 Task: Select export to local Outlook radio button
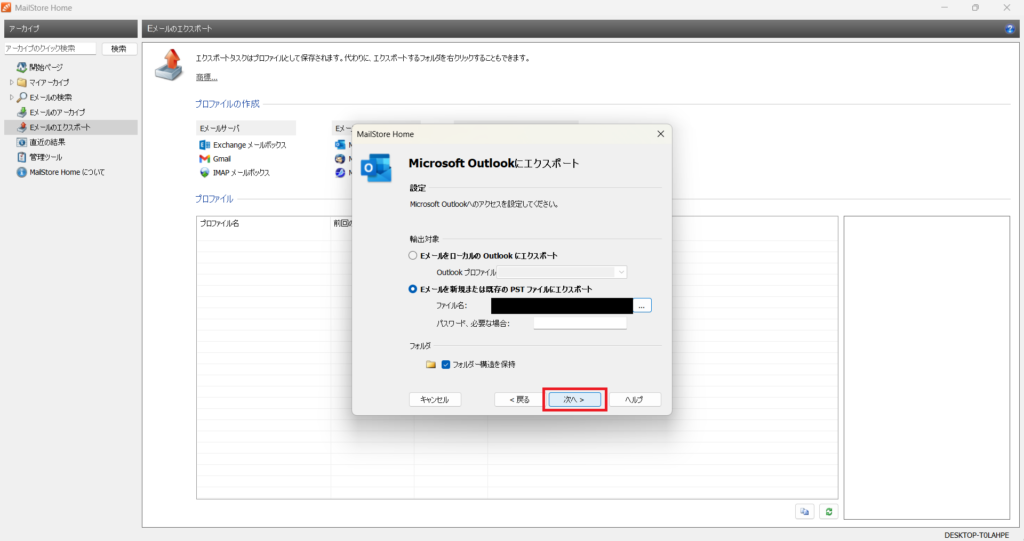click(413, 255)
